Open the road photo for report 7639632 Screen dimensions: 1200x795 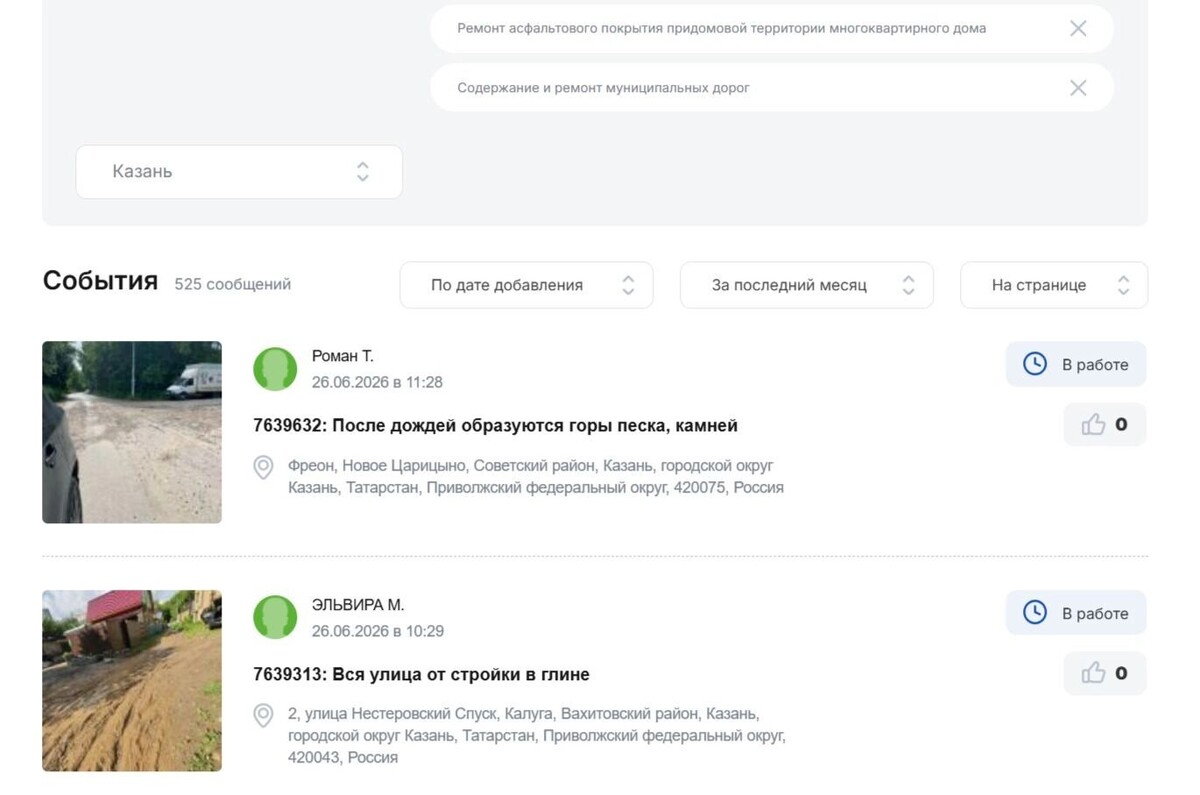coord(132,432)
